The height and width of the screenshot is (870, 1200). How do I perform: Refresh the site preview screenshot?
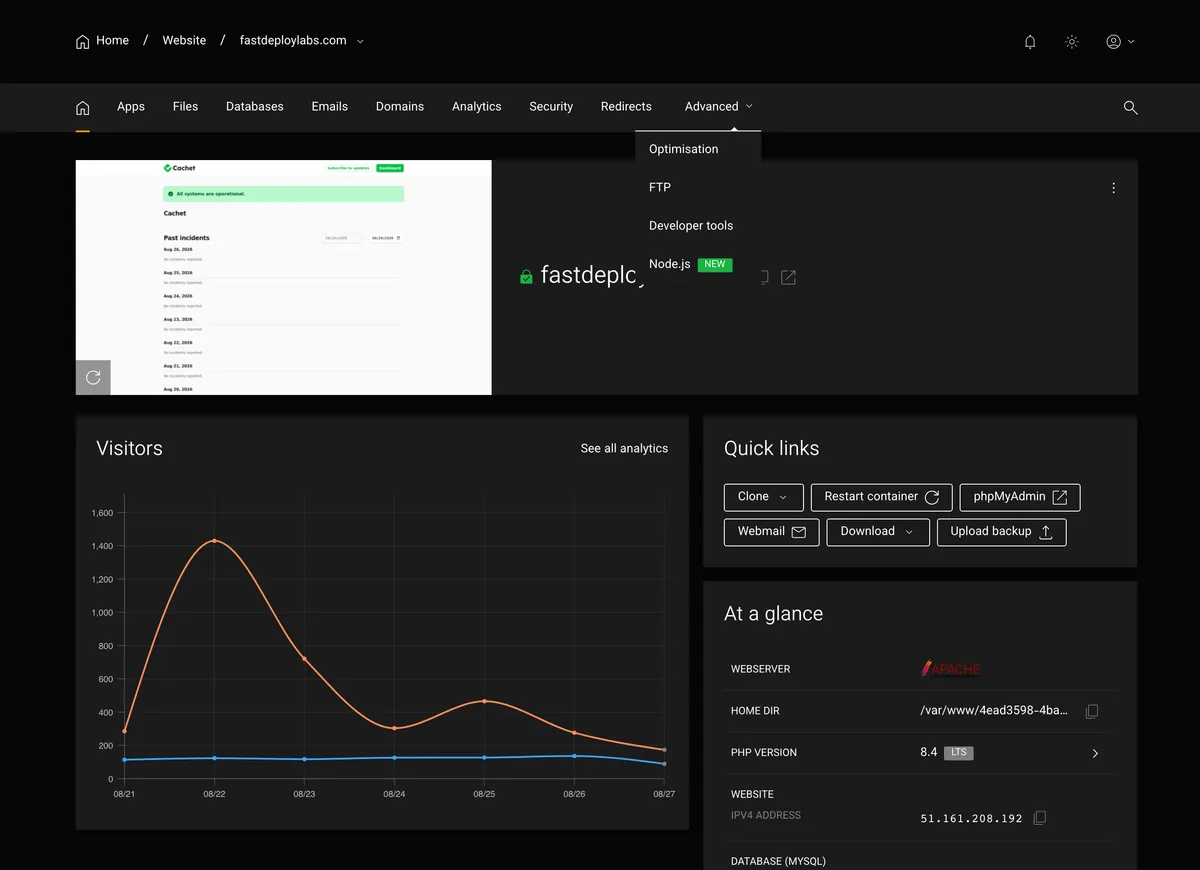(93, 377)
